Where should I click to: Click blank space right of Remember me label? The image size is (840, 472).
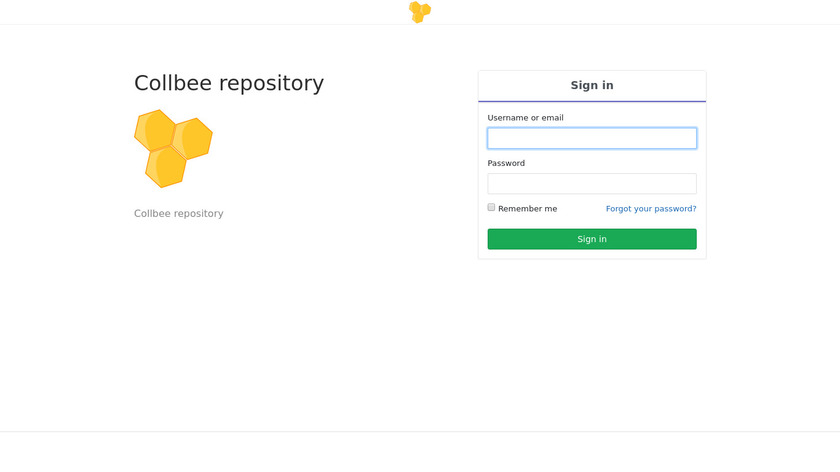click(x=581, y=209)
